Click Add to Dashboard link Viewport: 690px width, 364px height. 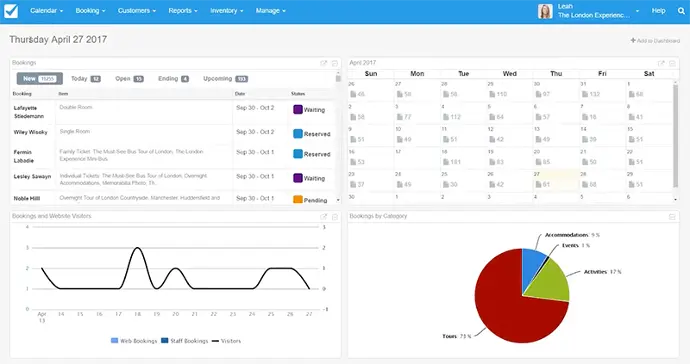tap(655, 40)
